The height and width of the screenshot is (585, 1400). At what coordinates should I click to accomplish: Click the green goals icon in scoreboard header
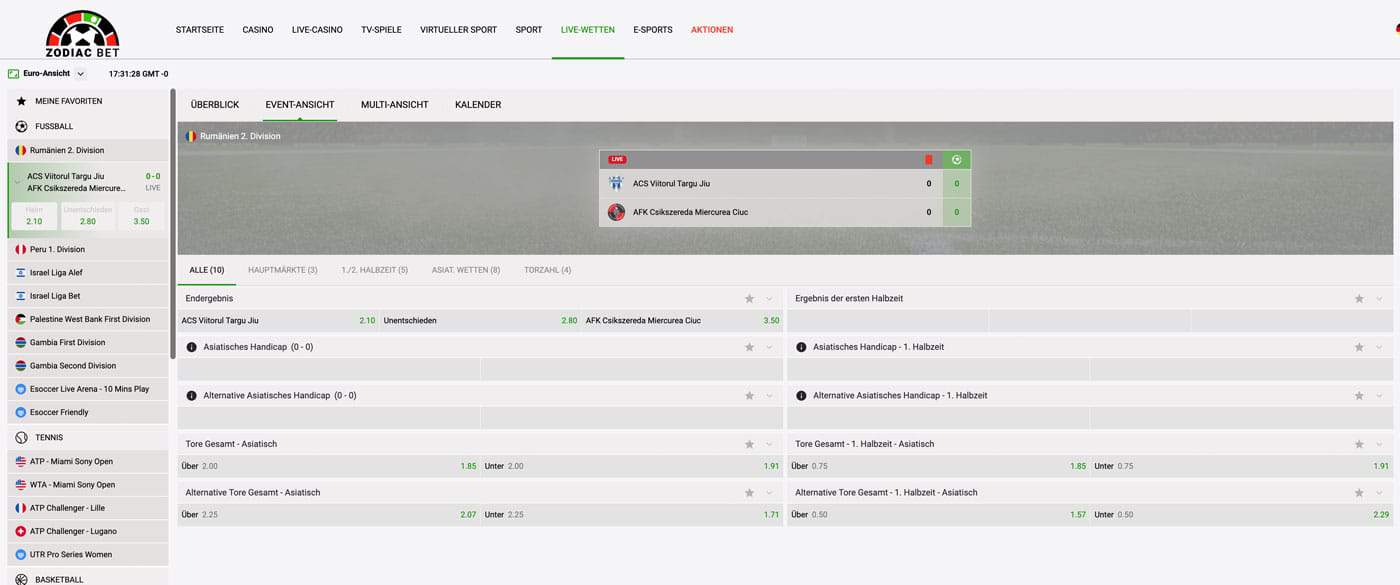pyautogui.click(x=957, y=159)
